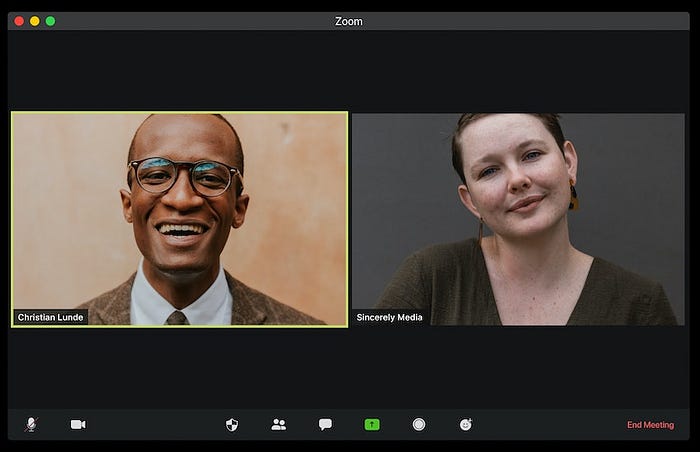Click the Zoom title text
Image resolution: width=700 pixels, height=452 pixels.
[x=349, y=21]
